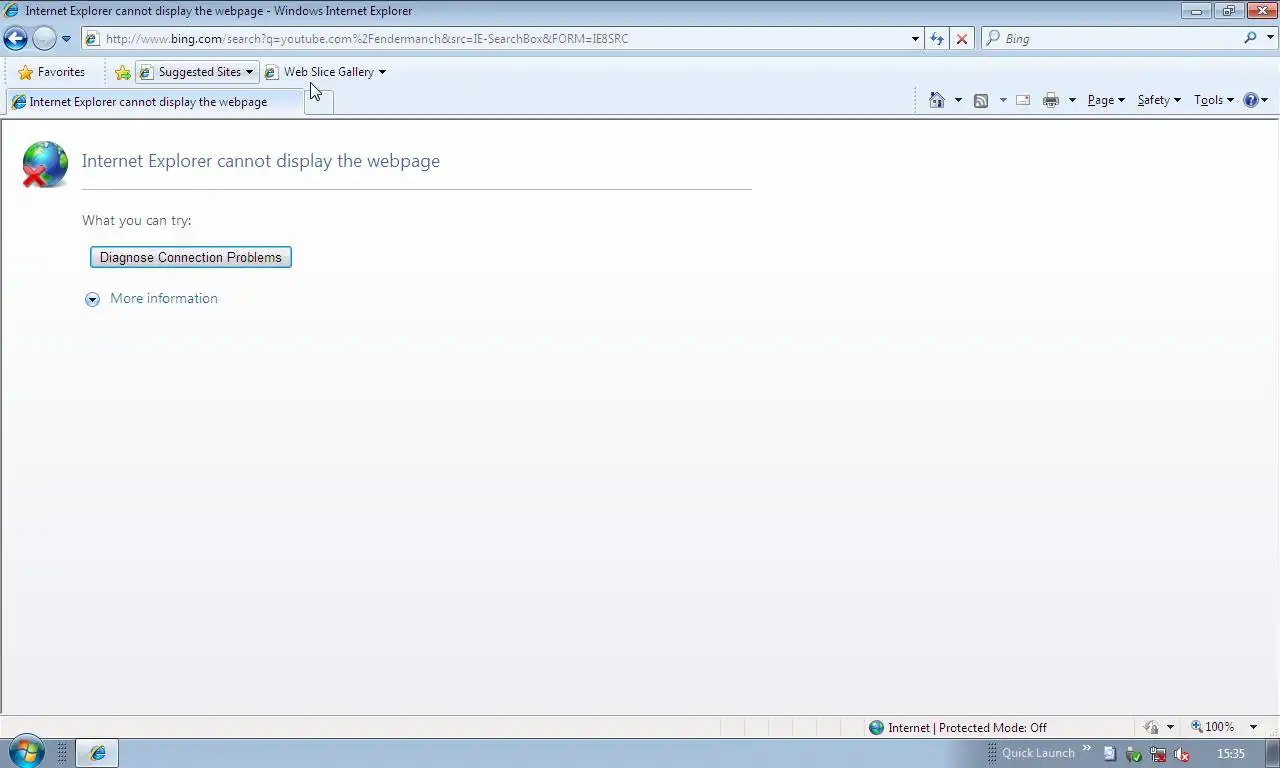
Task: Click the globe error icon on the page
Action: pos(44,165)
